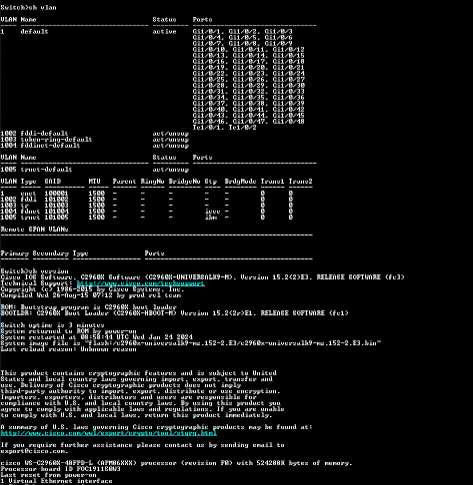The image size is (473, 485).
Task: Click the 'Copyright (c) 1986-2015' line
Action: [92, 289]
